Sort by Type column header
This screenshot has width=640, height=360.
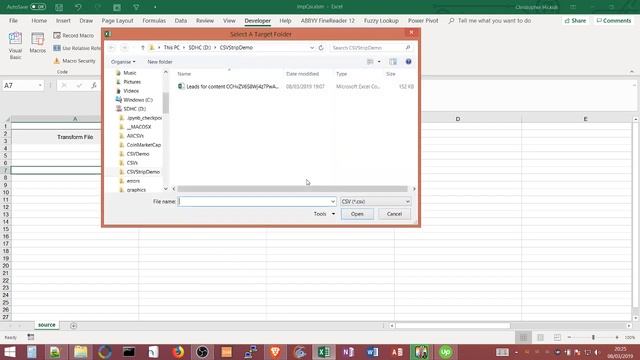[342, 74]
